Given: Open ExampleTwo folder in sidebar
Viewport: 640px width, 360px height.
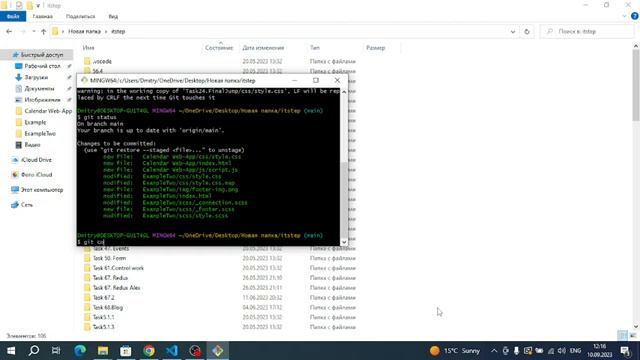Looking at the screenshot, I should pyautogui.click(x=40, y=133).
